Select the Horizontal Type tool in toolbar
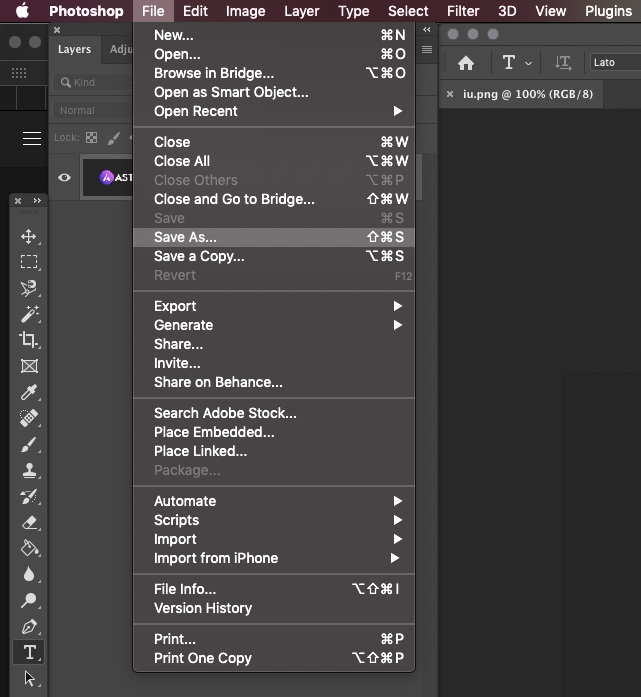The width and height of the screenshot is (641, 697). [29, 653]
